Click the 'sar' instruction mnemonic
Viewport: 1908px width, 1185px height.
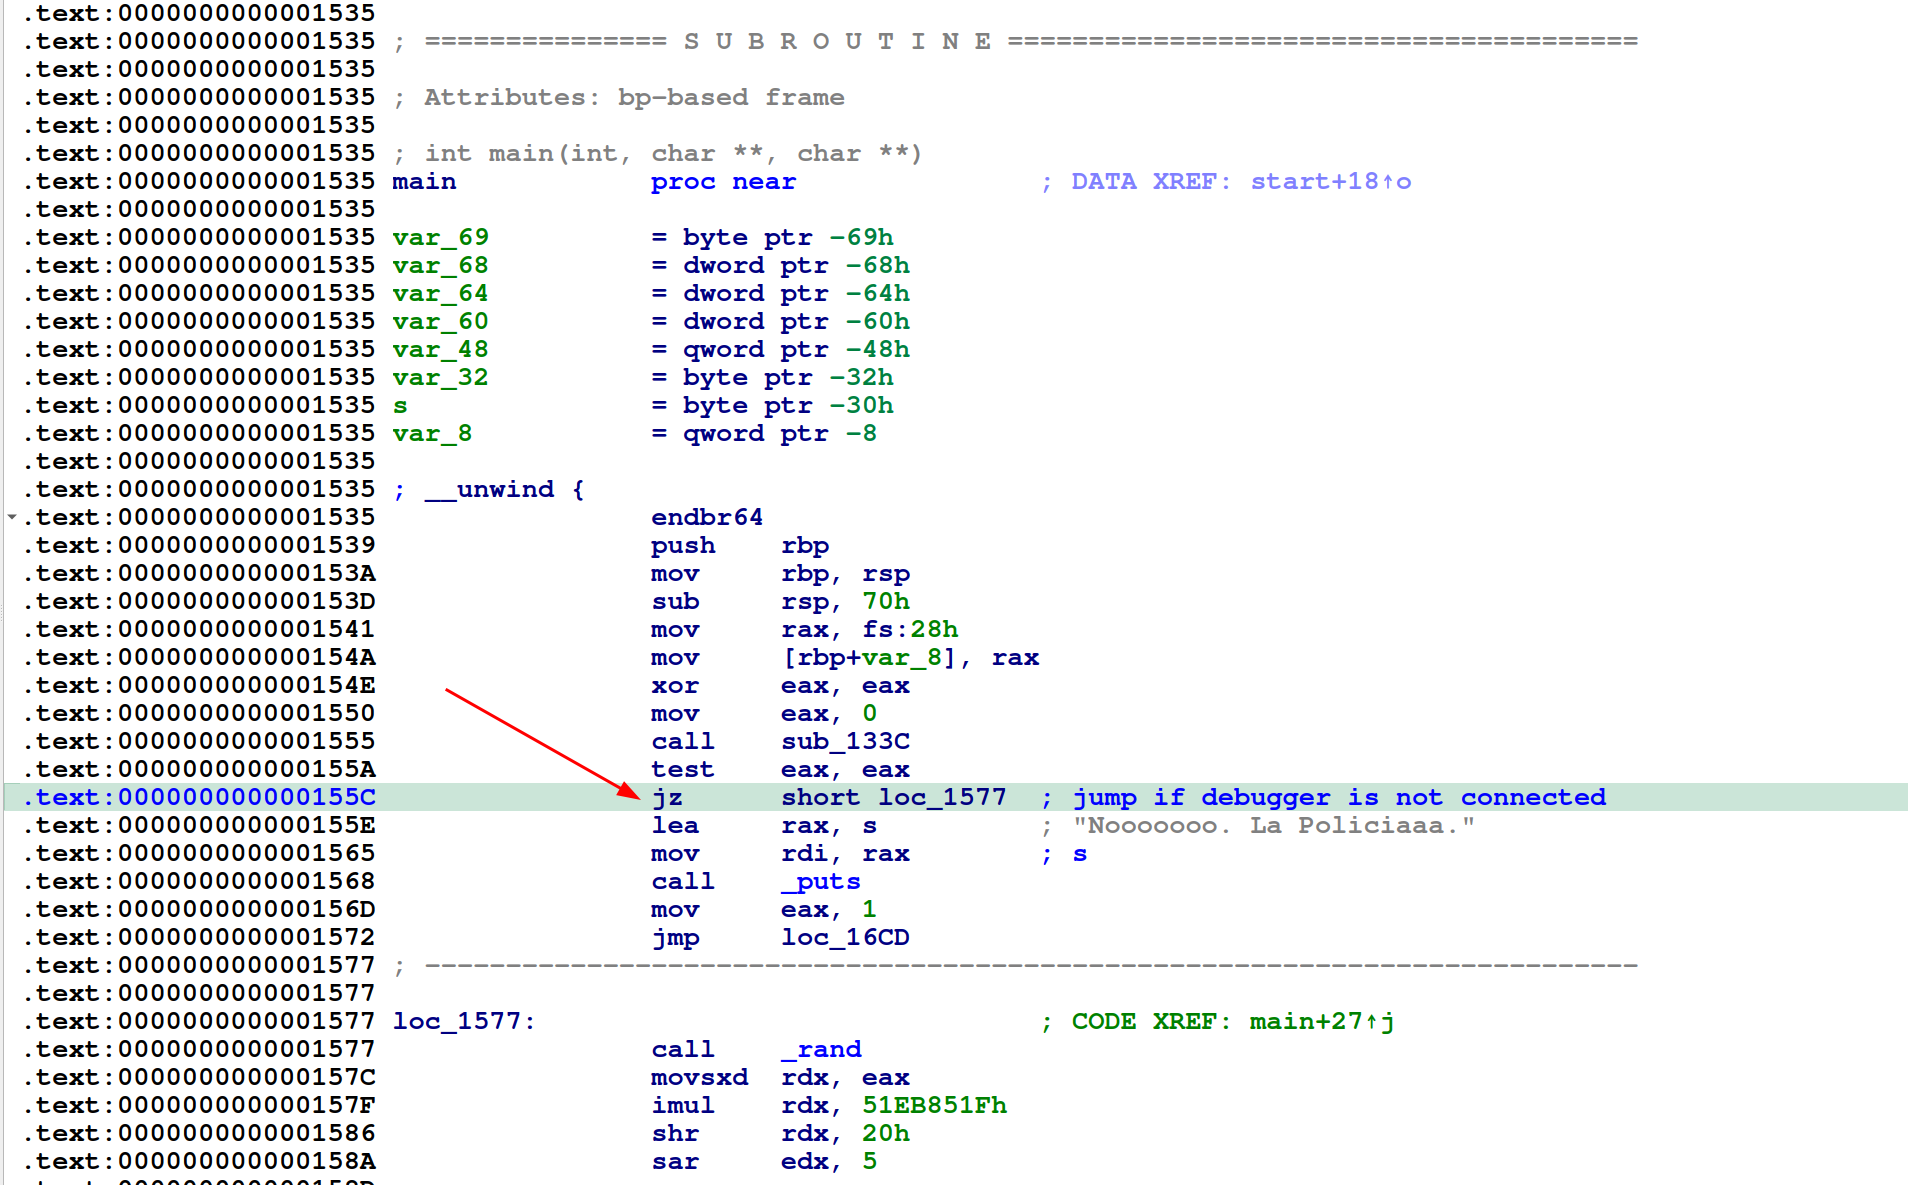click(675, 1161)
